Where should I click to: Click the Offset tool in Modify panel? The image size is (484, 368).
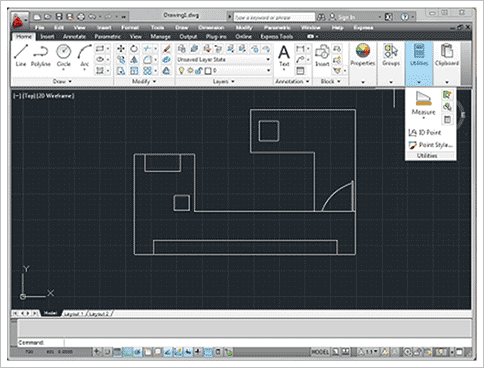pos(167,71)
